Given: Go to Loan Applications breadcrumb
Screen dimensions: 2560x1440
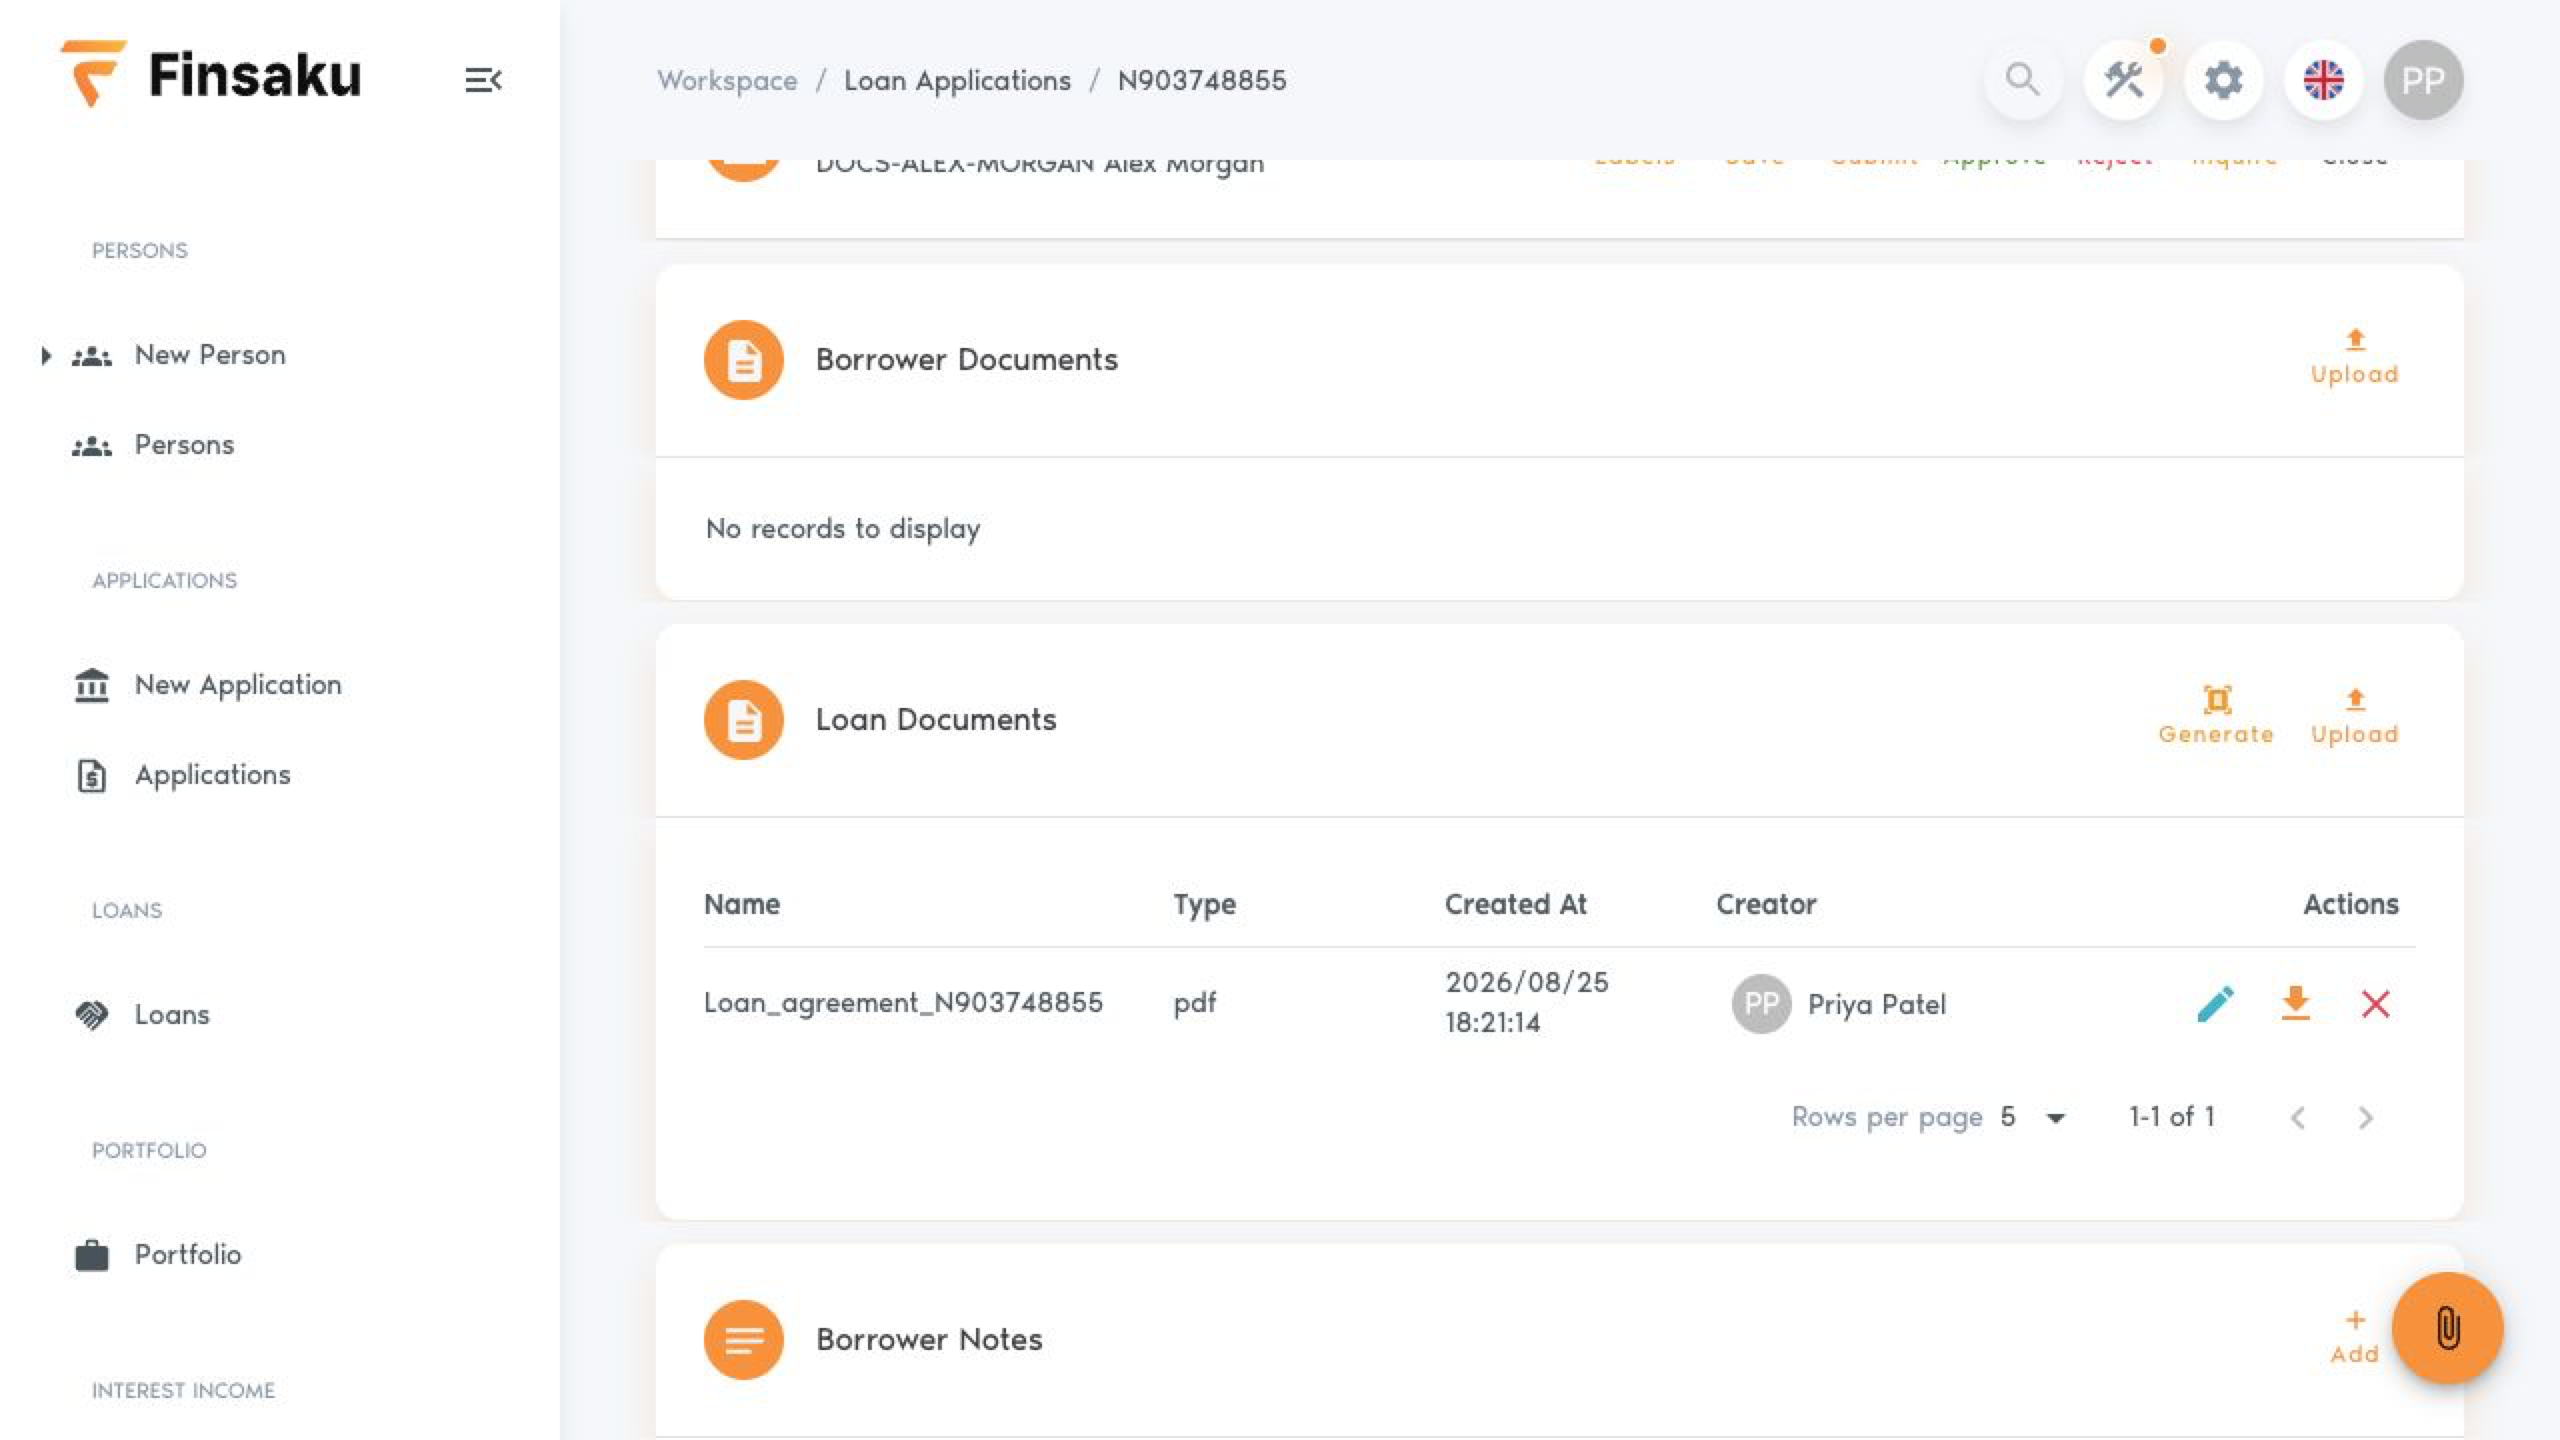Looking at the screenshot, I should (x=957, y=80).
